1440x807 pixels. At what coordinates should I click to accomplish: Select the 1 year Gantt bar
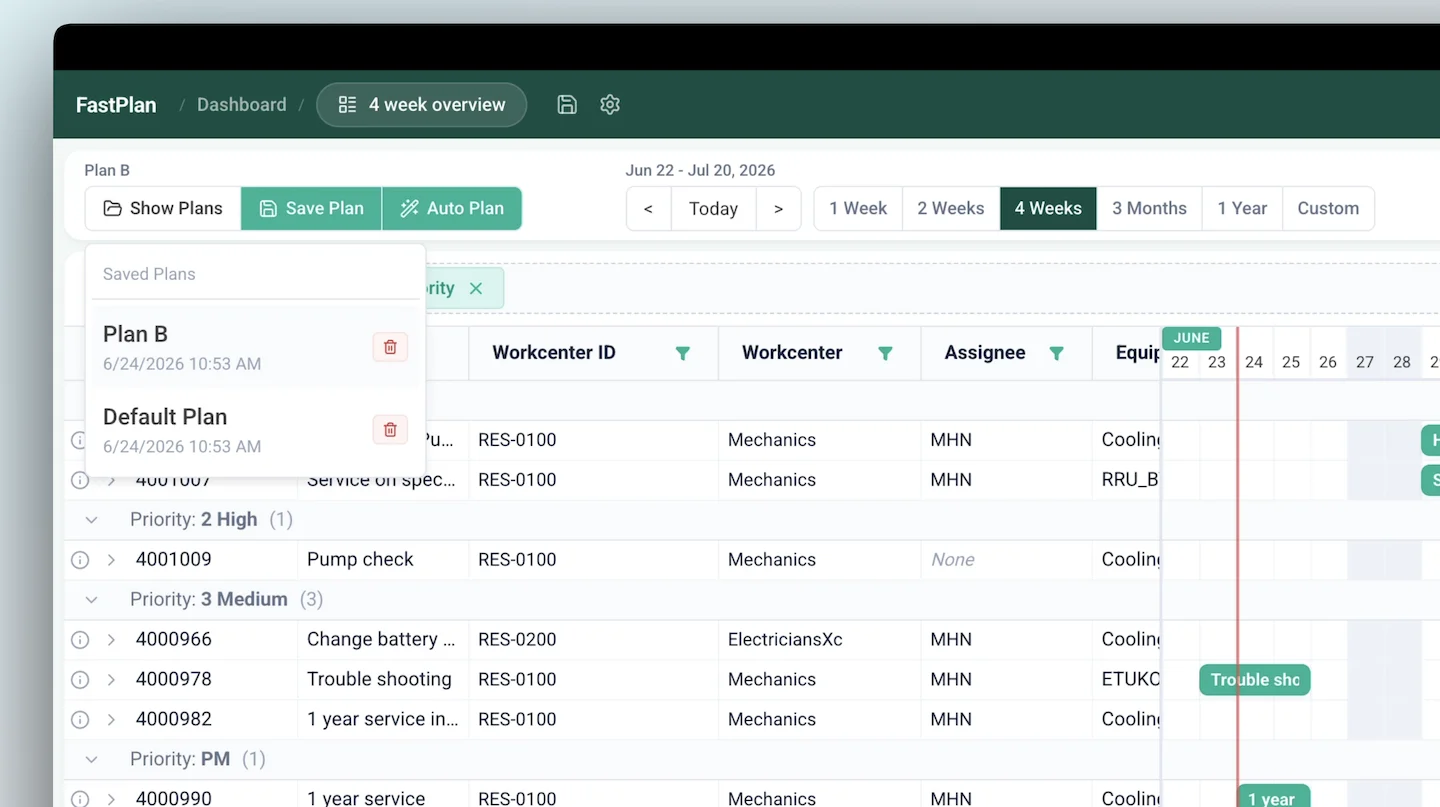pos(1273,797)
